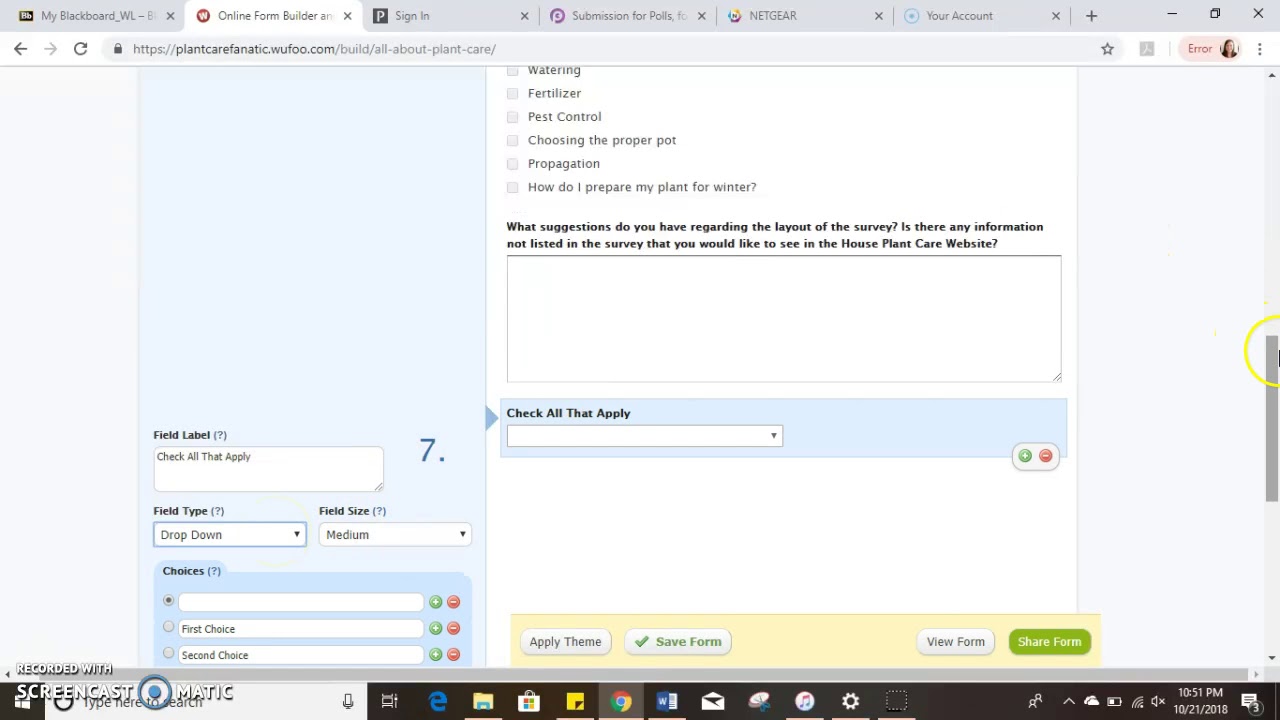View site security lock information

118,49
